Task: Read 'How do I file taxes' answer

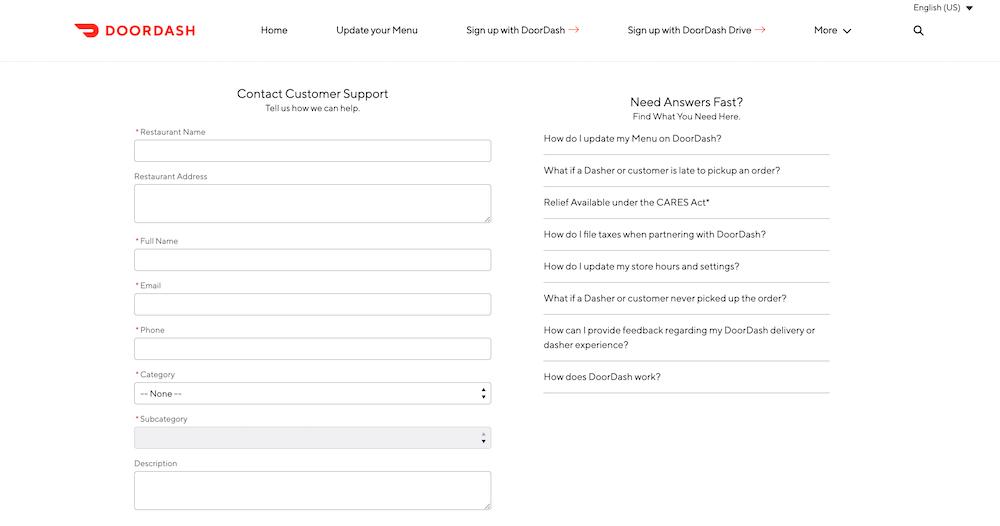Action: (x=654, y=235)
